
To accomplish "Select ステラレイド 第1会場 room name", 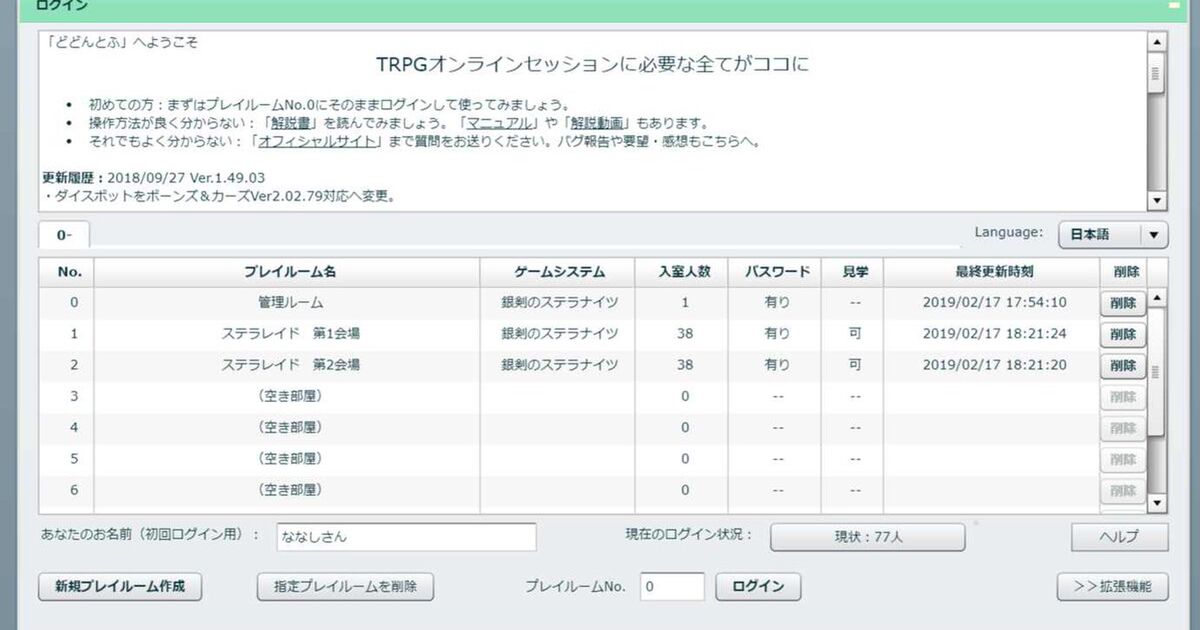I will (290, 334).
